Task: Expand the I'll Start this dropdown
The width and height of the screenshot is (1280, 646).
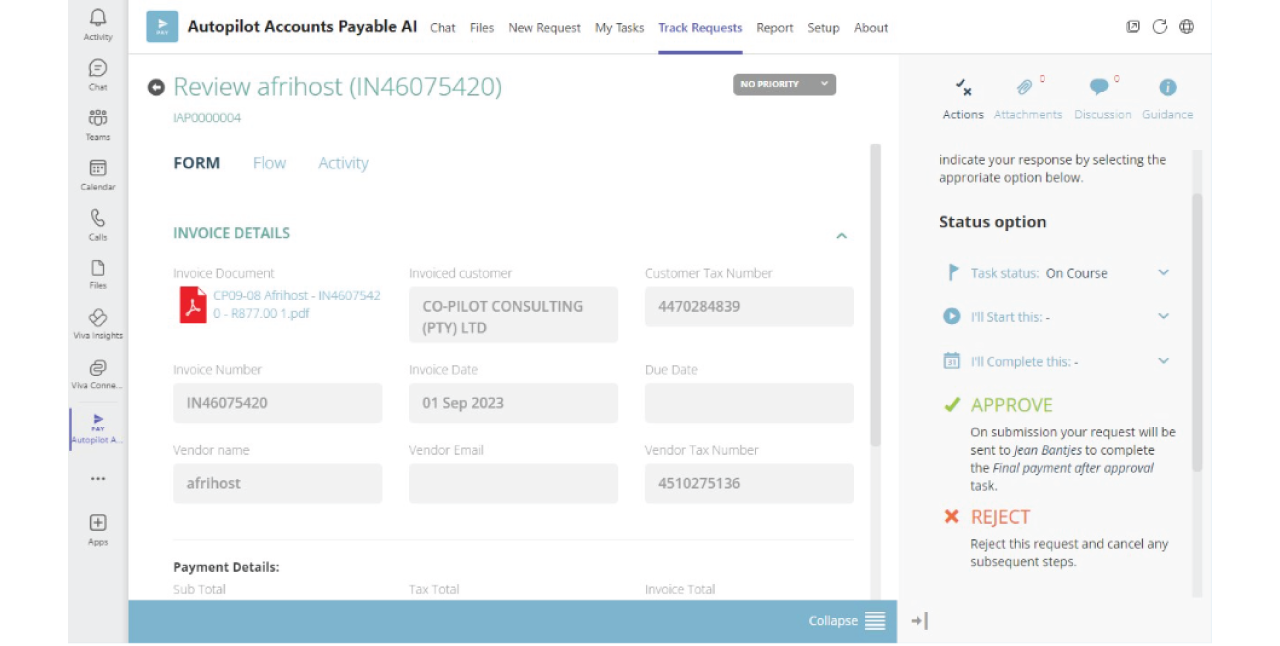Action: [x=1163, y=317]
